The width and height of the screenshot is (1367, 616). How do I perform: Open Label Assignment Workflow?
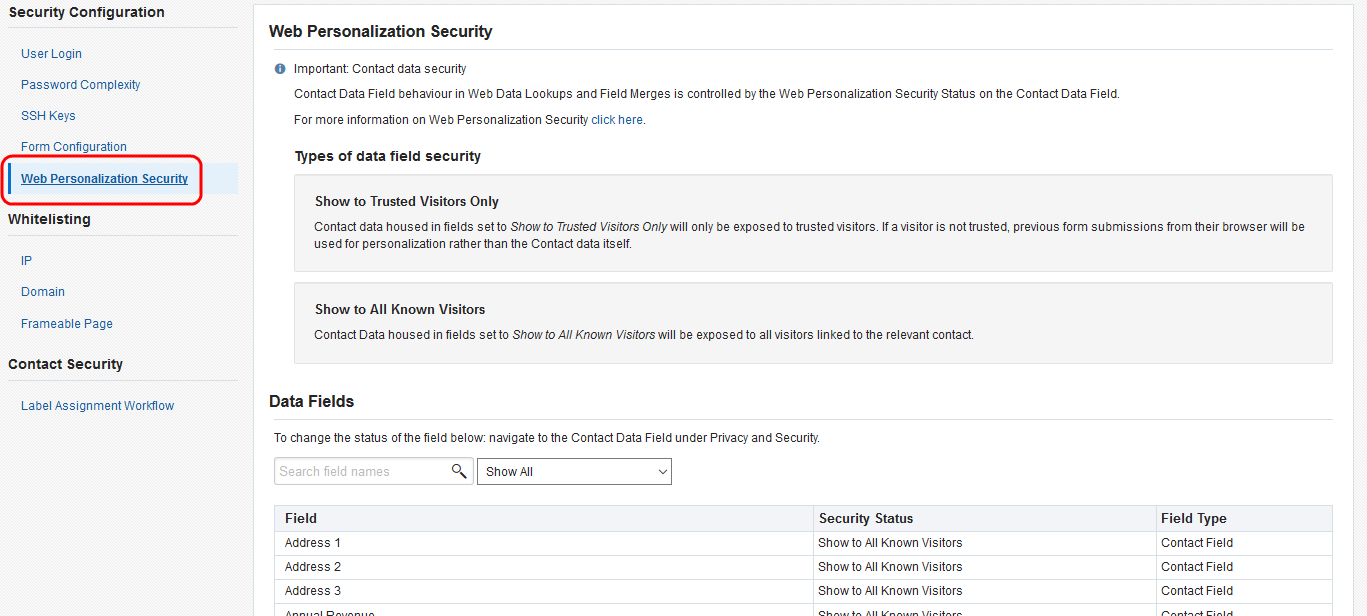click(x=97, y=406)
